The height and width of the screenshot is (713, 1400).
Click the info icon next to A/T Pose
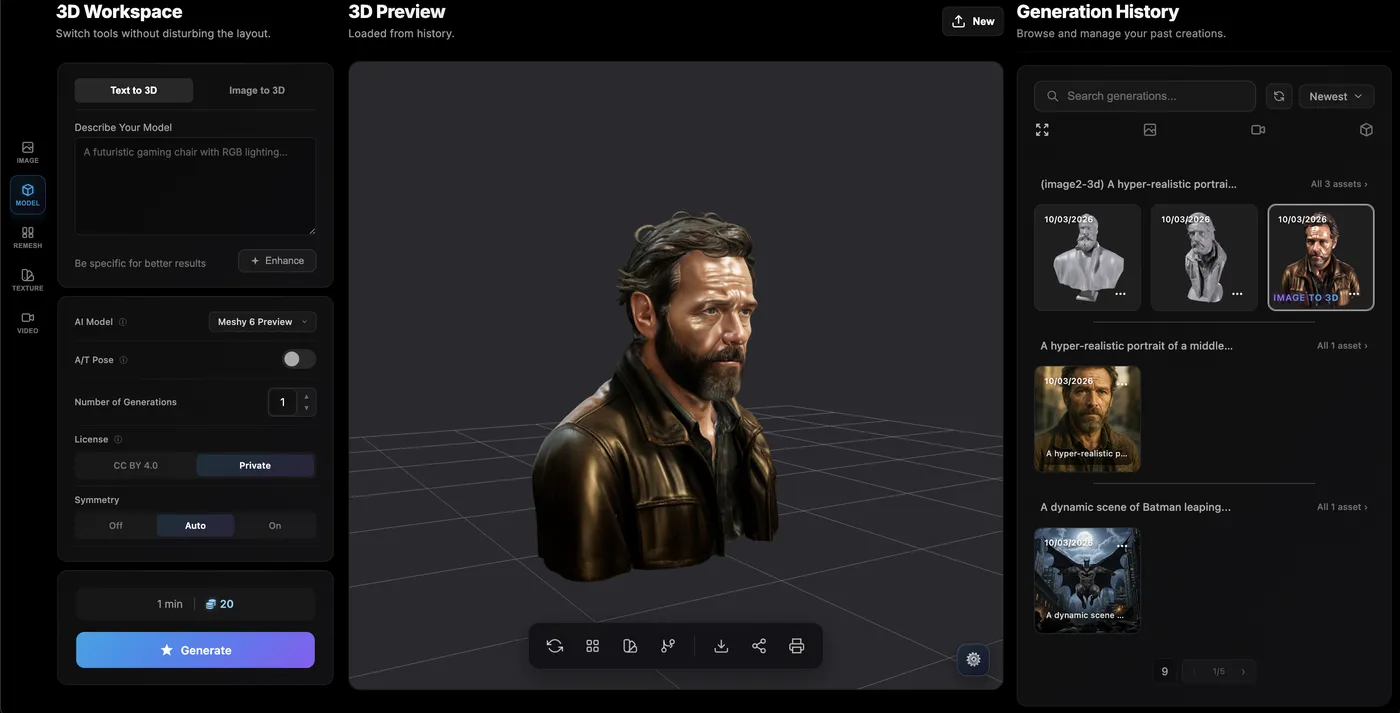click(x=124, y=360)
